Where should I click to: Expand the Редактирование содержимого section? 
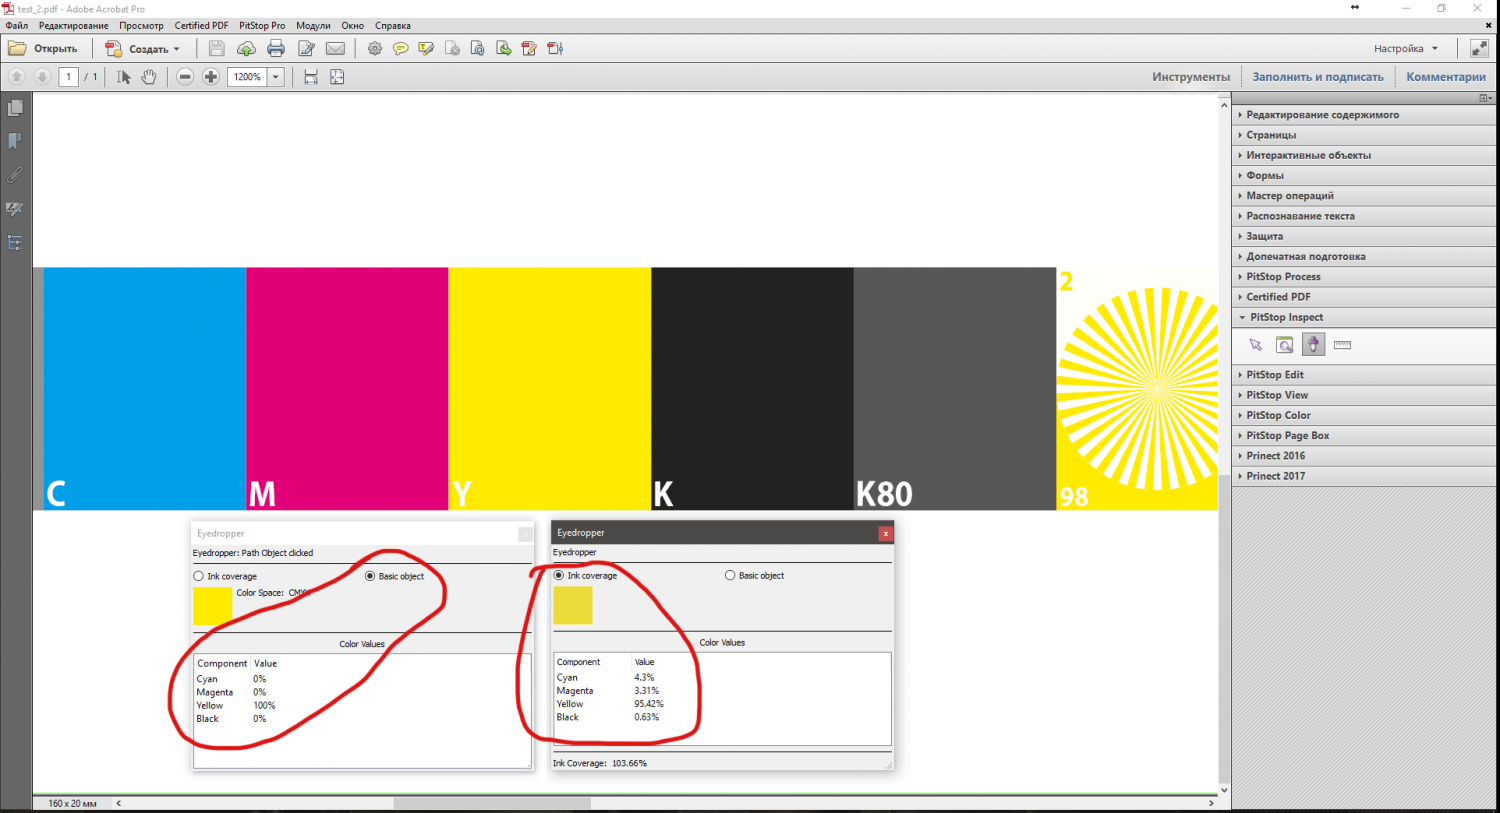pyautogui.click(x=1364, y=115)
